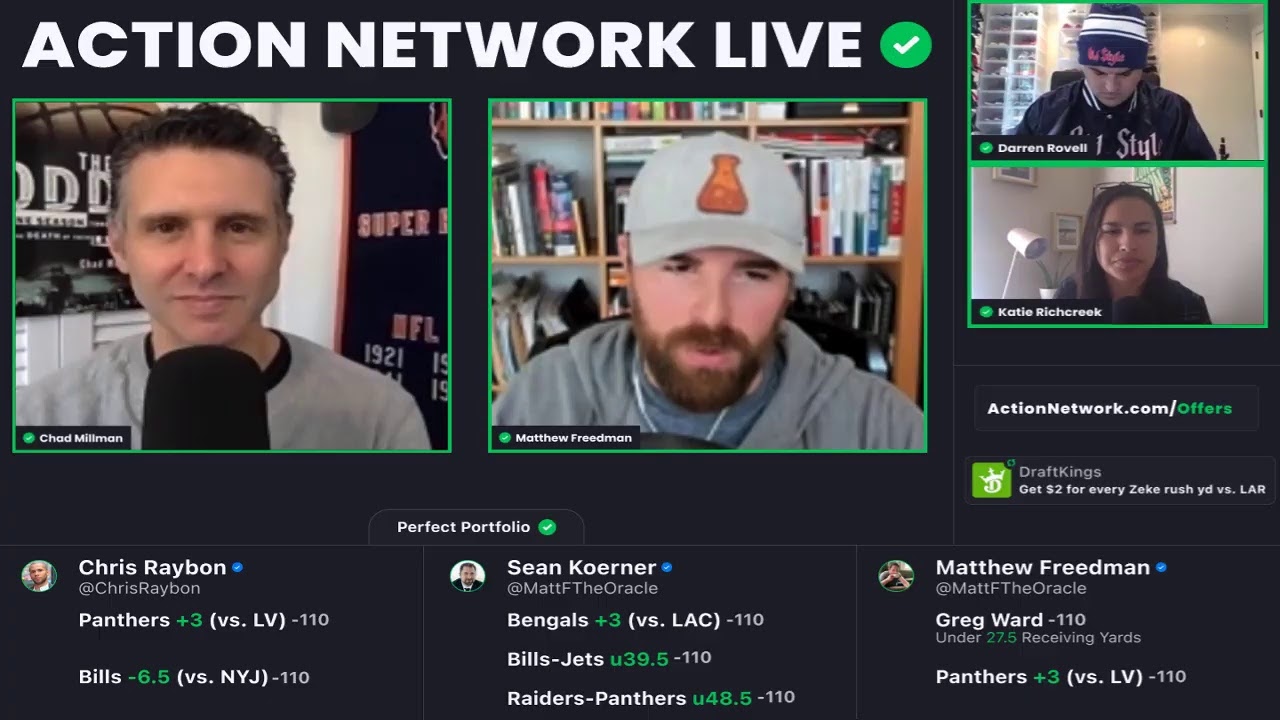This screenshot has height=720, width=1280.
Task: Click the green check on Chad Millman's label
Action: coord(29,438)
